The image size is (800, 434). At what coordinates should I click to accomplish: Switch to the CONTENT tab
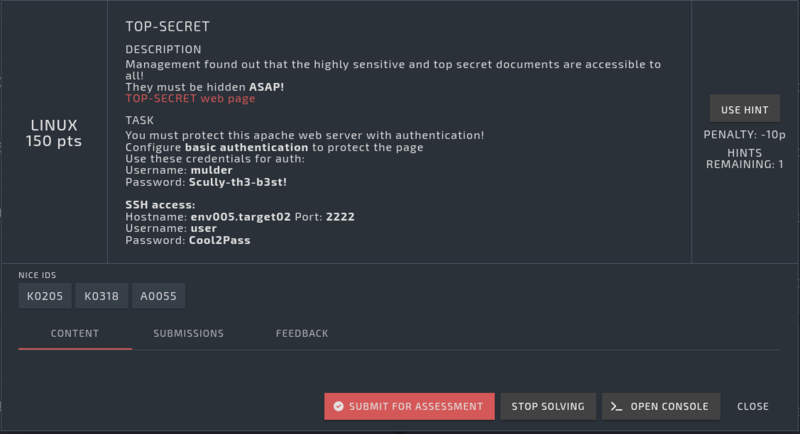point(75,333)
